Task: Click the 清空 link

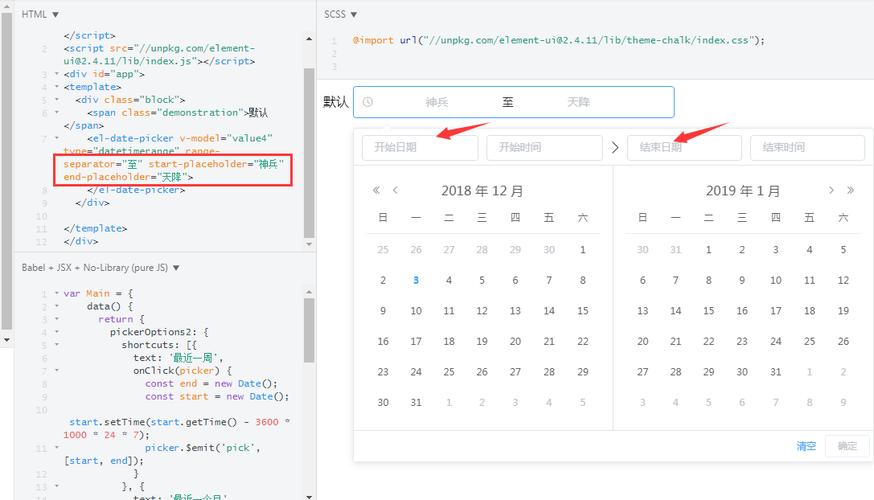Action: click(806, 446)
